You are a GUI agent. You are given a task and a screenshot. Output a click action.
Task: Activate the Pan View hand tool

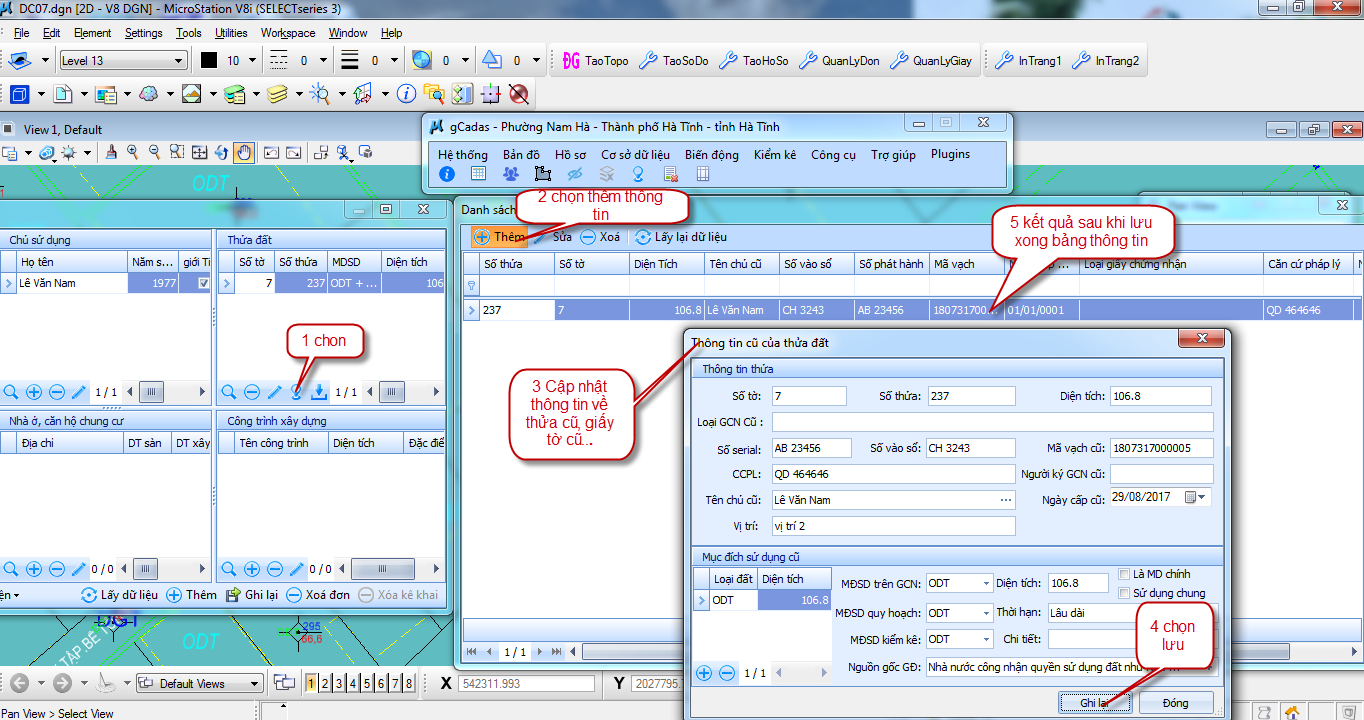tap(243, 153)
